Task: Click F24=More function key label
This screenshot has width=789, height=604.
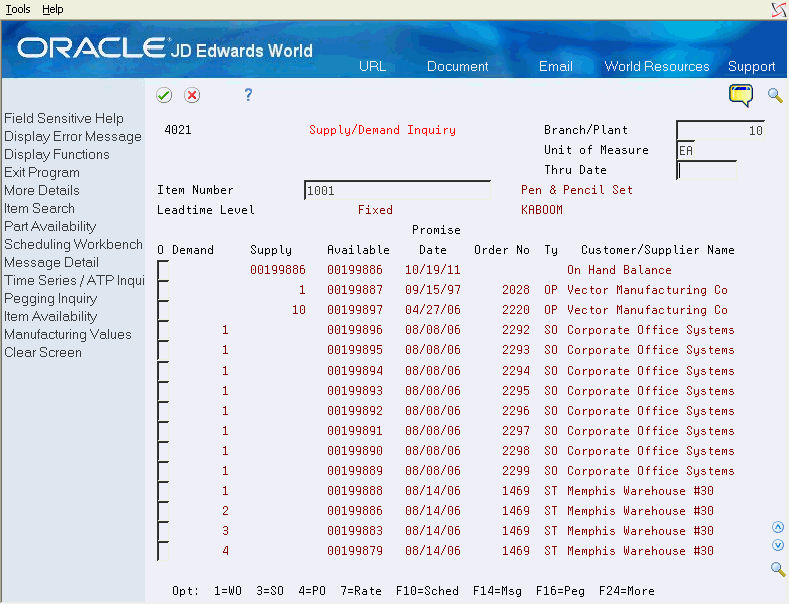Action: click(626, 591)
